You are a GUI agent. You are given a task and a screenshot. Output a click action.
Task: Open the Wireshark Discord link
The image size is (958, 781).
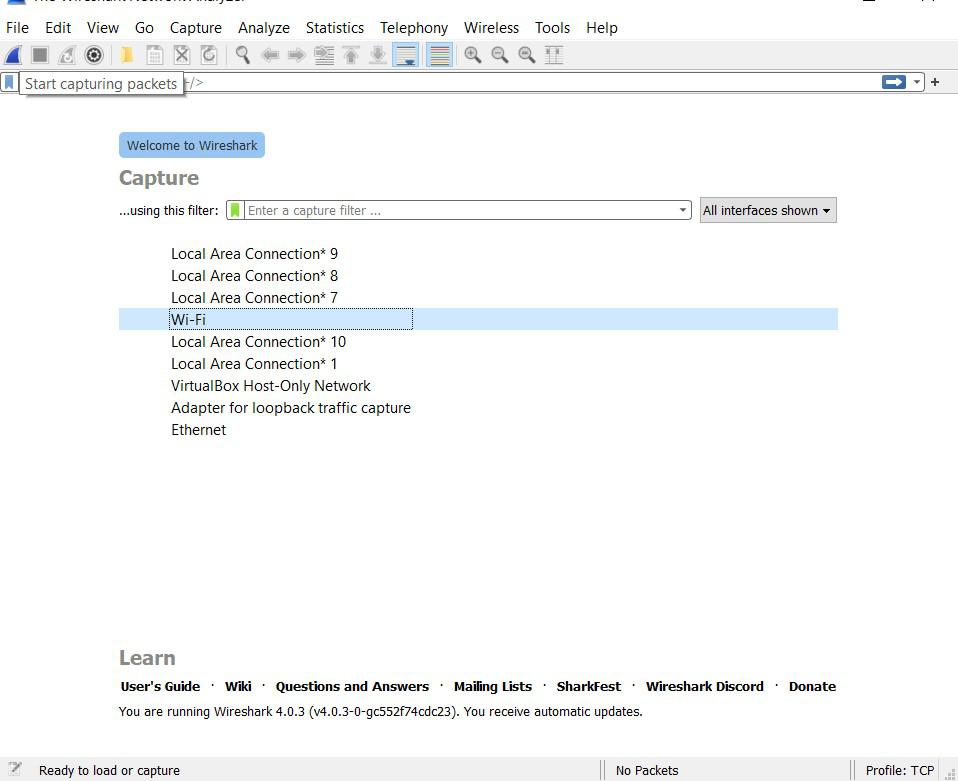point(705,686)
